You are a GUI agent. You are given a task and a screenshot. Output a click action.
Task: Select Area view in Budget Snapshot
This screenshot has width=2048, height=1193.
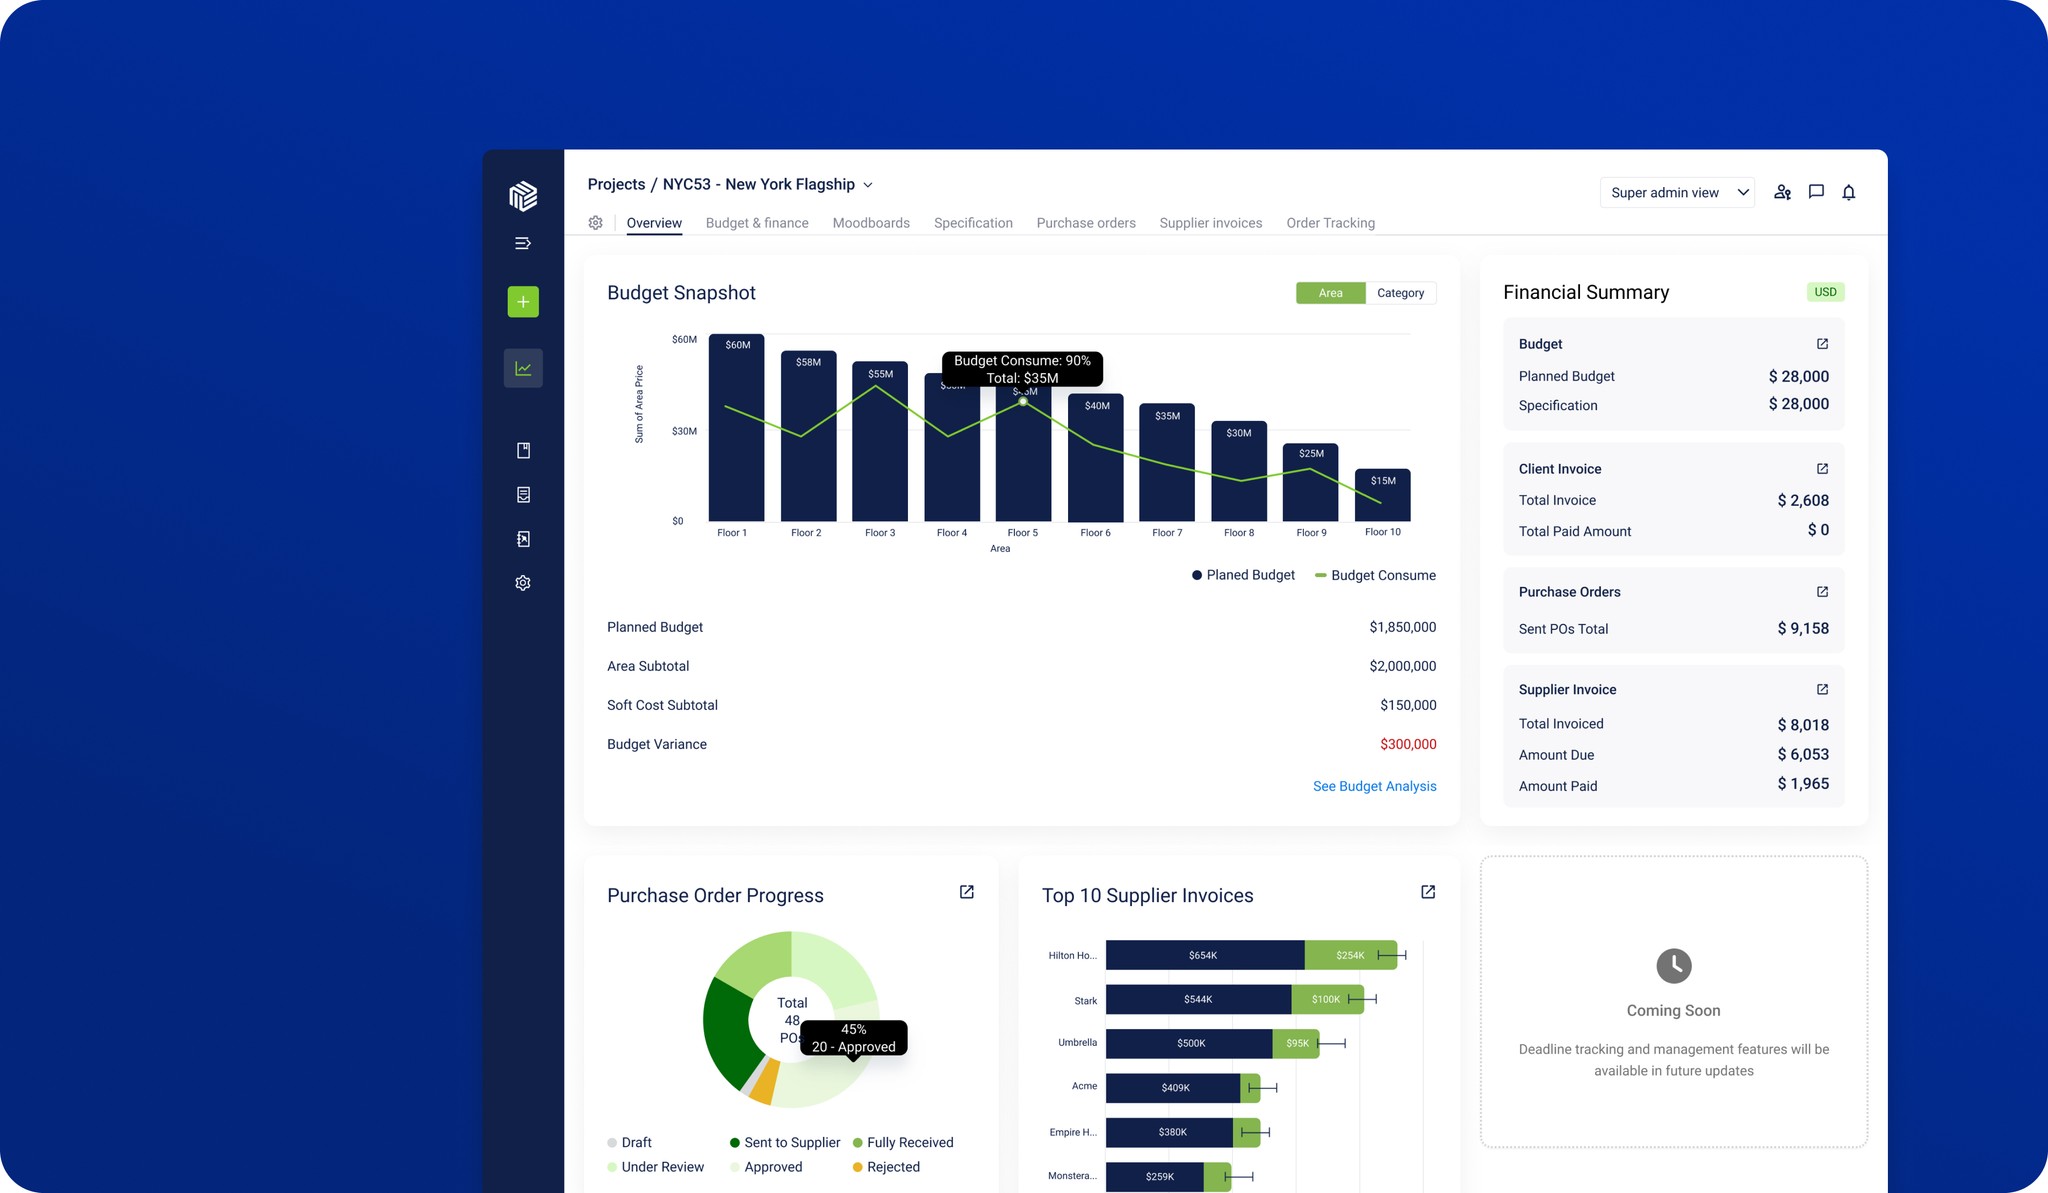click(x=1330, y=293)
